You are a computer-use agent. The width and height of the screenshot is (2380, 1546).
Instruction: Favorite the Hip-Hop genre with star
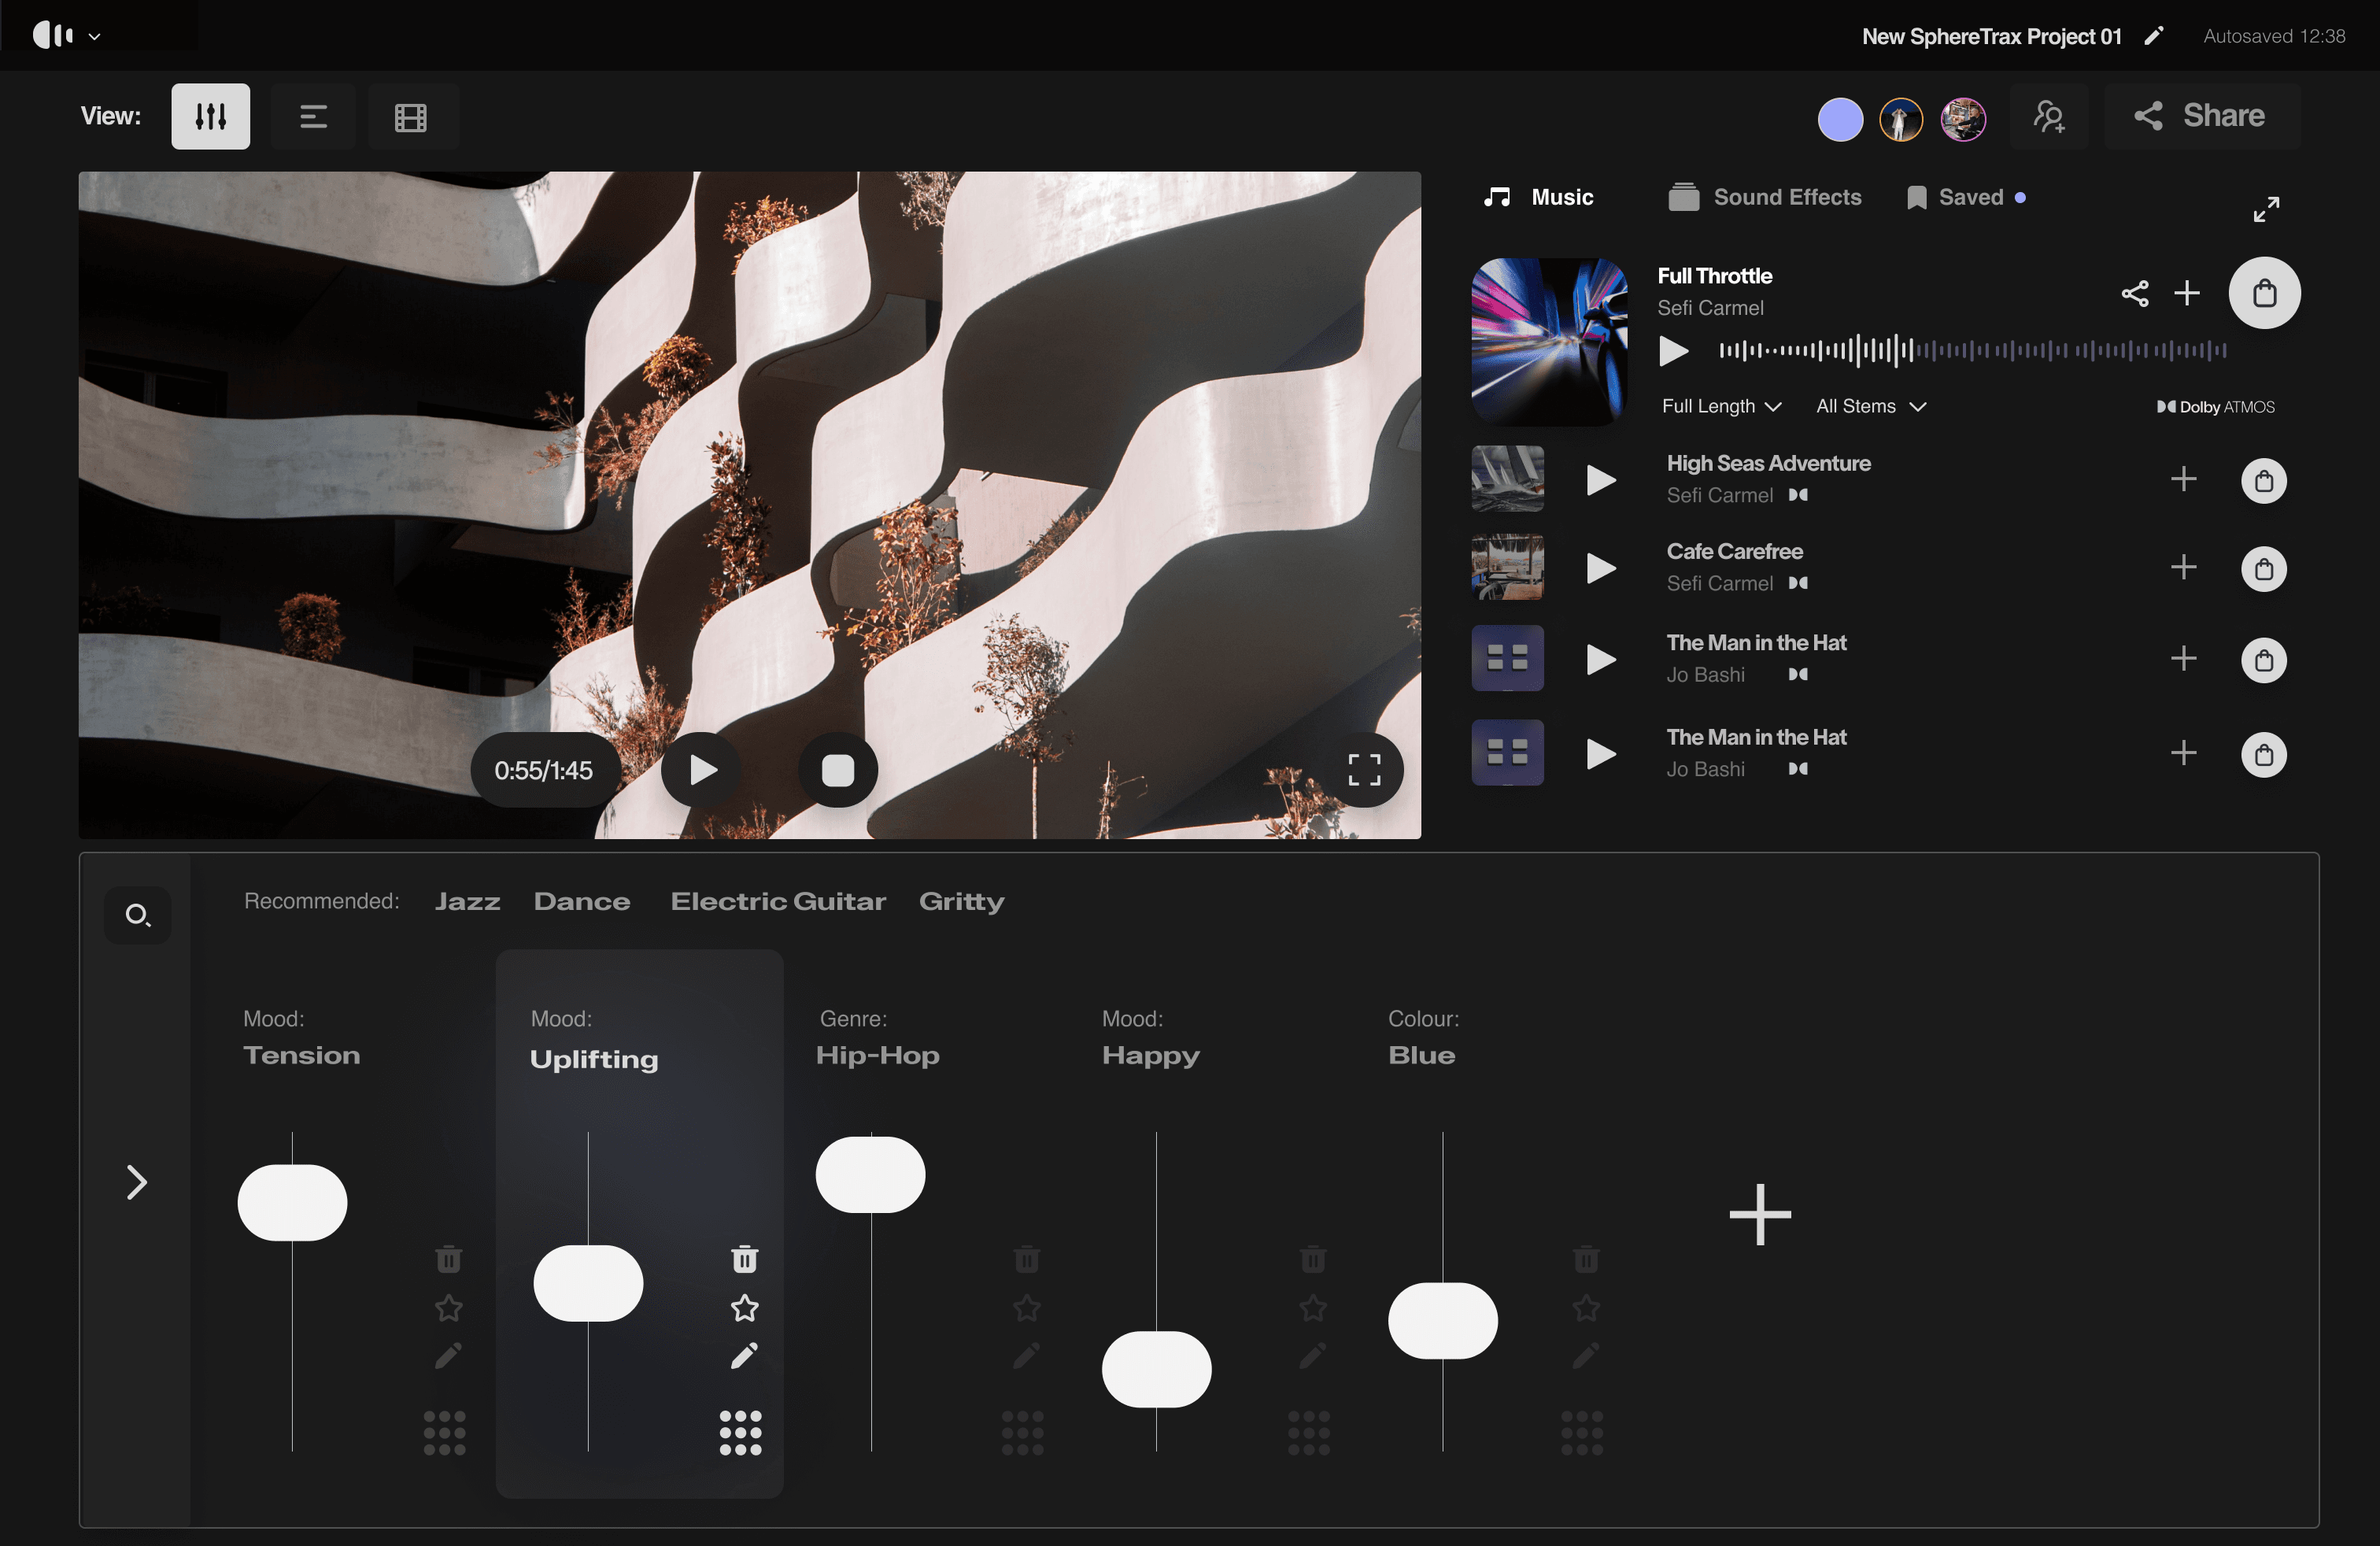(x=1026, y=1308)
